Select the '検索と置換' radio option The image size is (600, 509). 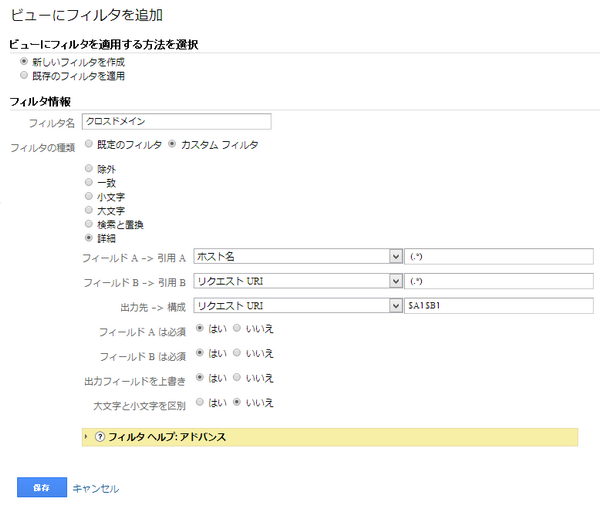click(x=89, y=224)
